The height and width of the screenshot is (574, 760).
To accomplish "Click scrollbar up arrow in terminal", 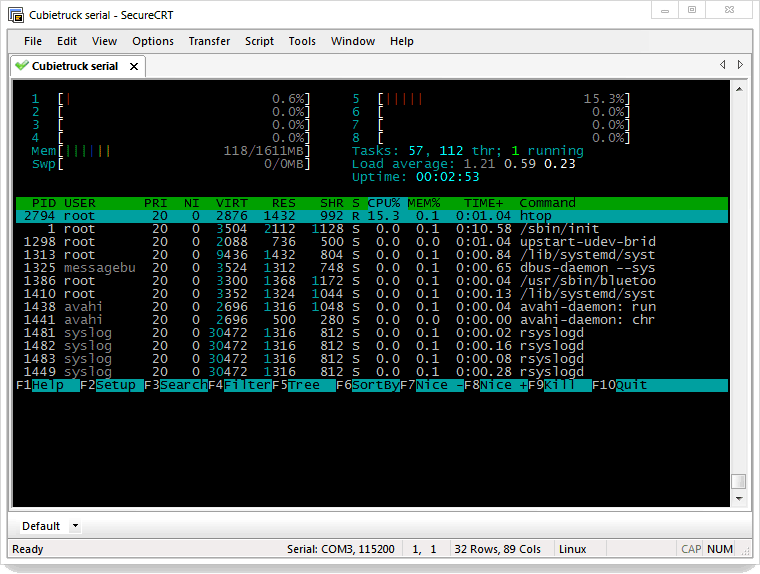I will click(739, 89).
